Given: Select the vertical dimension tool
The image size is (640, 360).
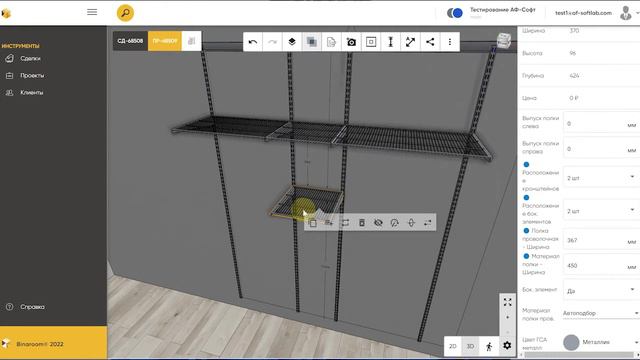Looking at the screenshot, I should (x=390, y=42).
